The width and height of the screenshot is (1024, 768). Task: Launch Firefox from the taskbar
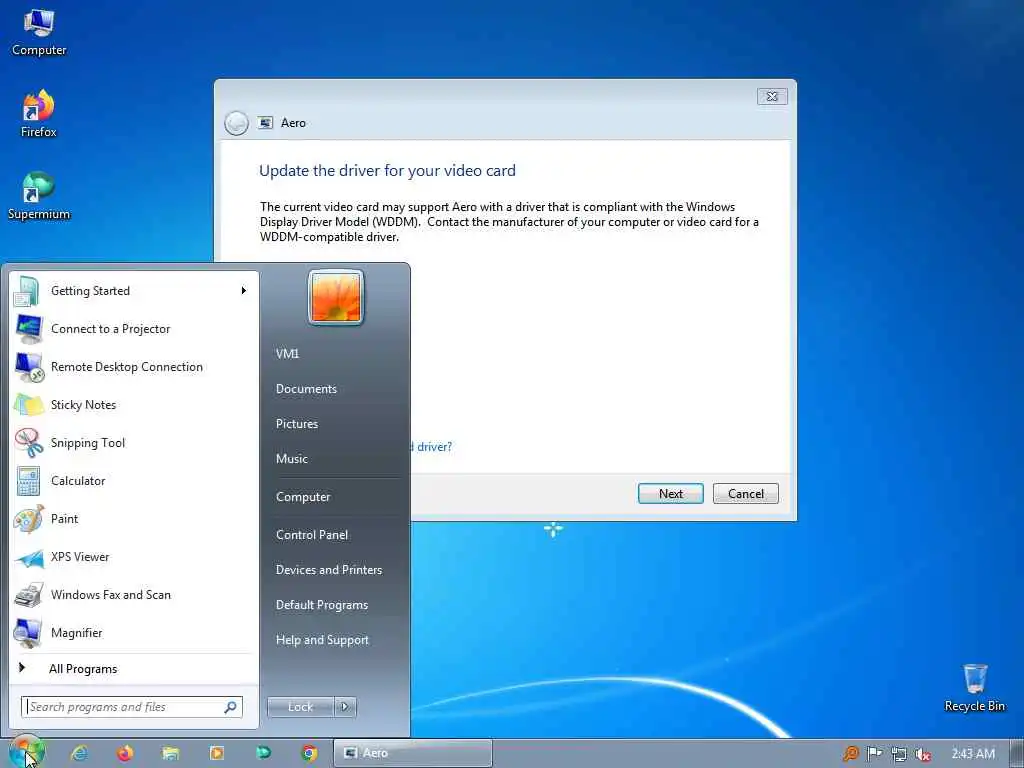(x=125, y=753)
